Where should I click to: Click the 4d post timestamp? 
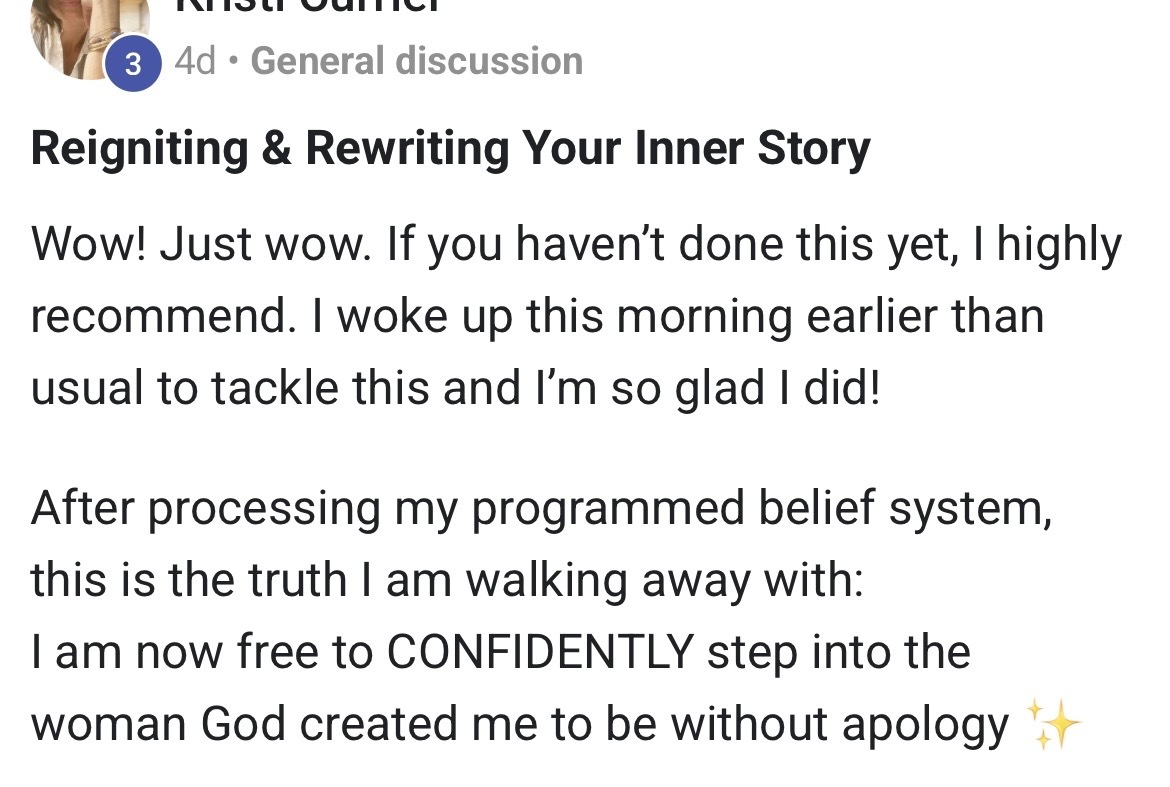(x=195, y=61)
